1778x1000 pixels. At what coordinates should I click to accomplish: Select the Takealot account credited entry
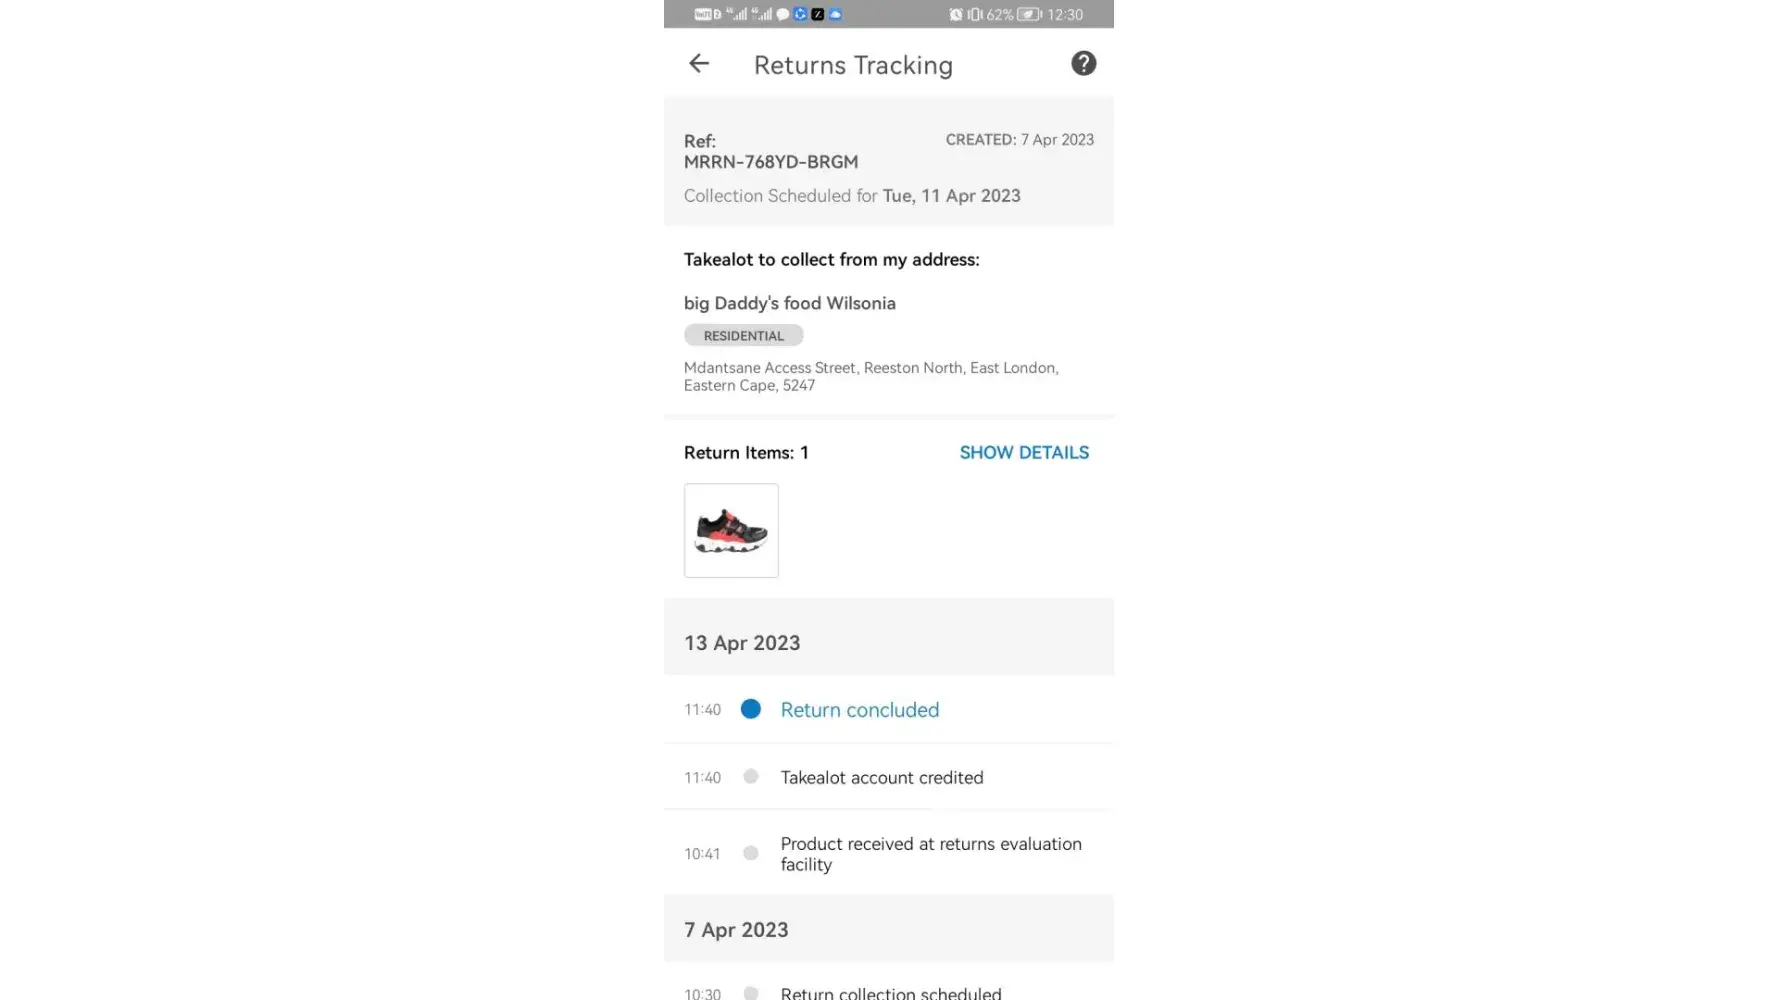pos(882,778)
